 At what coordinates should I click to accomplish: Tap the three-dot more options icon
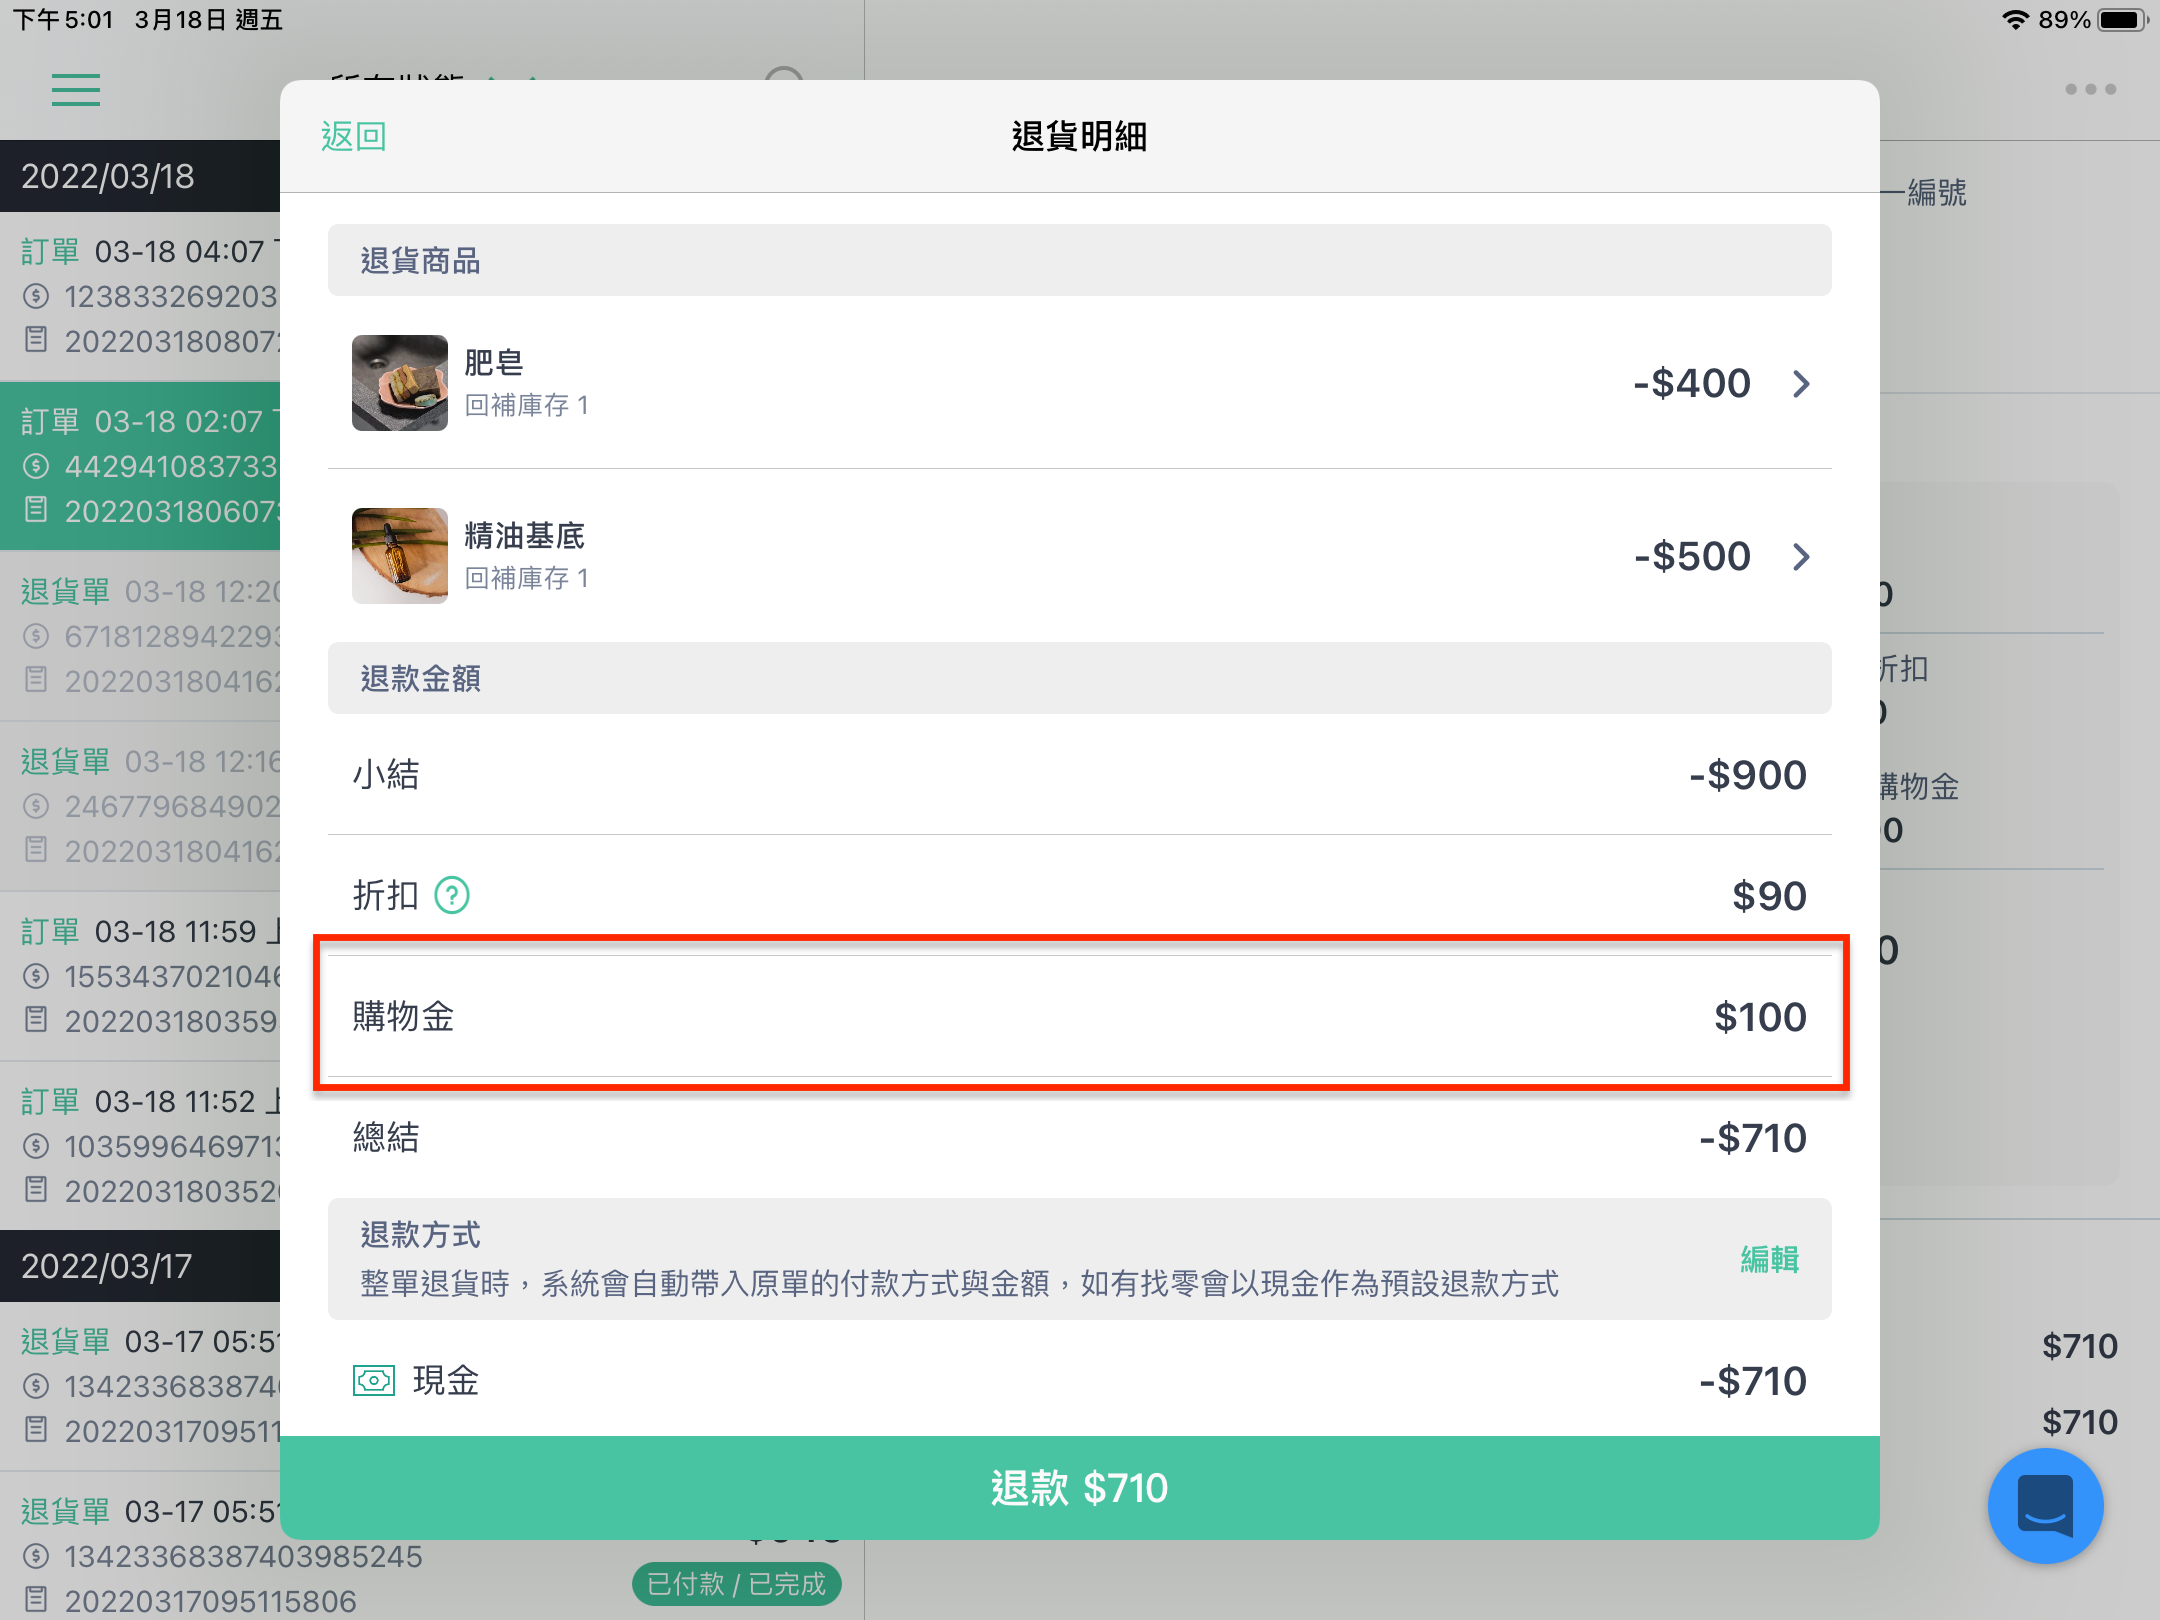(2090, 89)
